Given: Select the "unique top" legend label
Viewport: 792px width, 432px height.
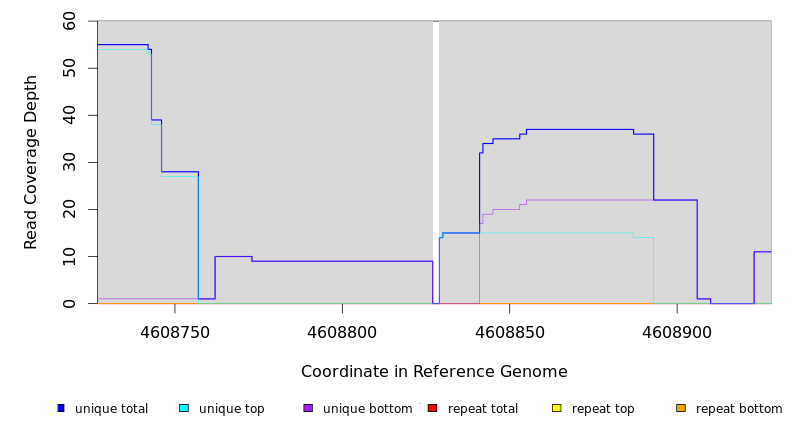Looking at the screenshot, I should [231, 409].
